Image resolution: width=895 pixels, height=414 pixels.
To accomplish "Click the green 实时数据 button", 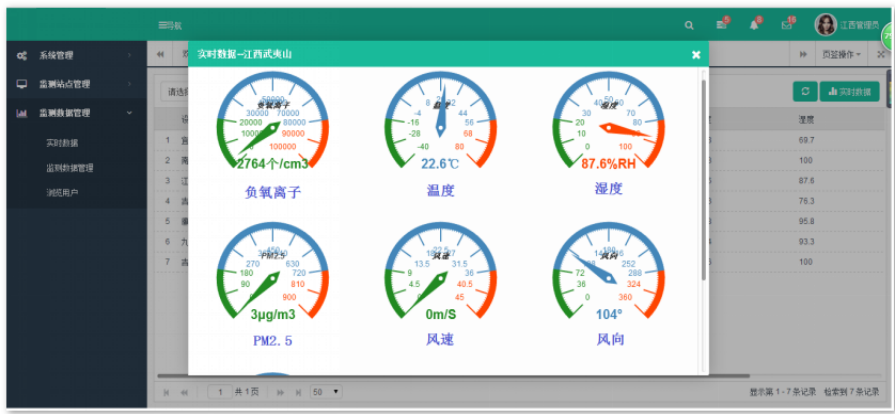I will coord(849,91).
